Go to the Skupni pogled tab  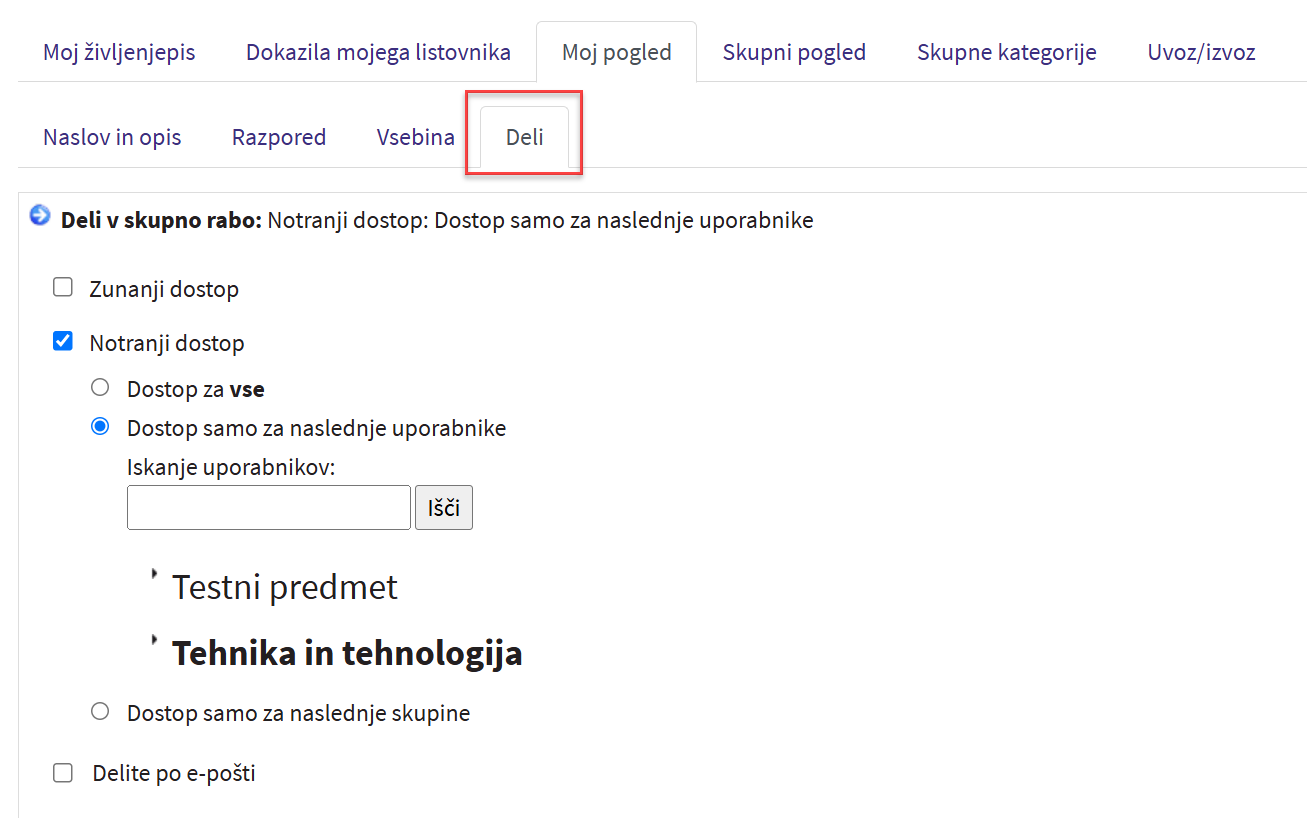[x=794, y=52]
